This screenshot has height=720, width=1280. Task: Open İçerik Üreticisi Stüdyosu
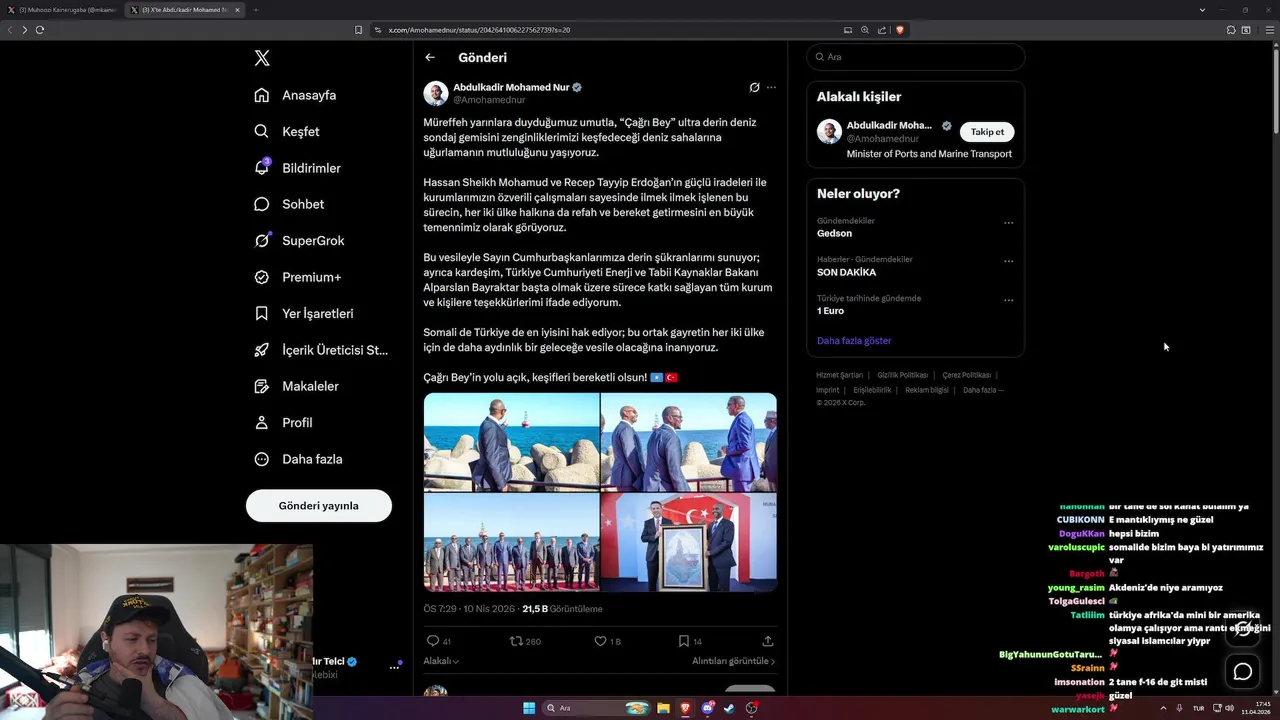click(320, 350)
